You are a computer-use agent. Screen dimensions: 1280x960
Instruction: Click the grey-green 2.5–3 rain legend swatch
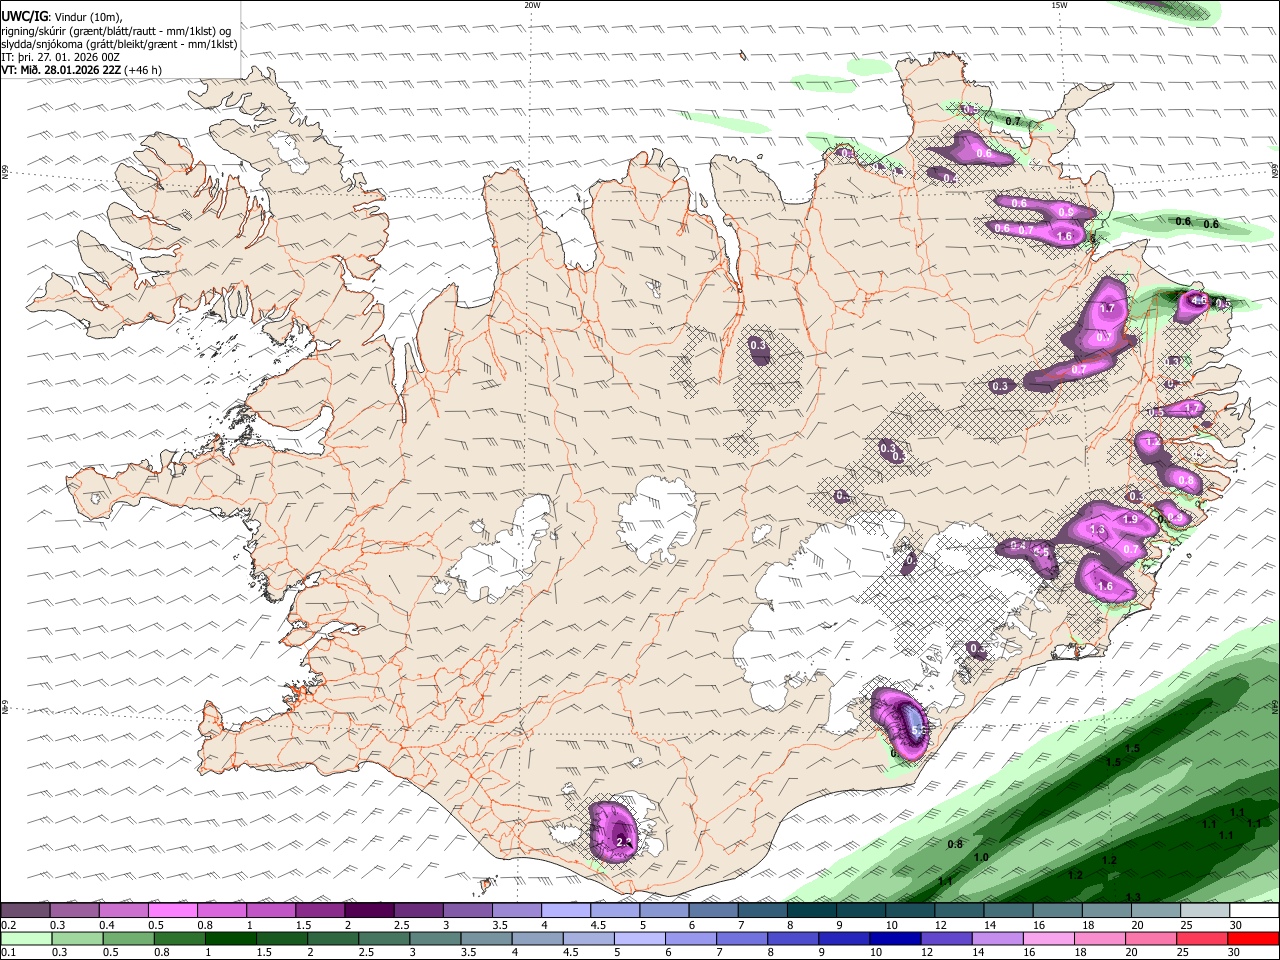click(385, 939)
